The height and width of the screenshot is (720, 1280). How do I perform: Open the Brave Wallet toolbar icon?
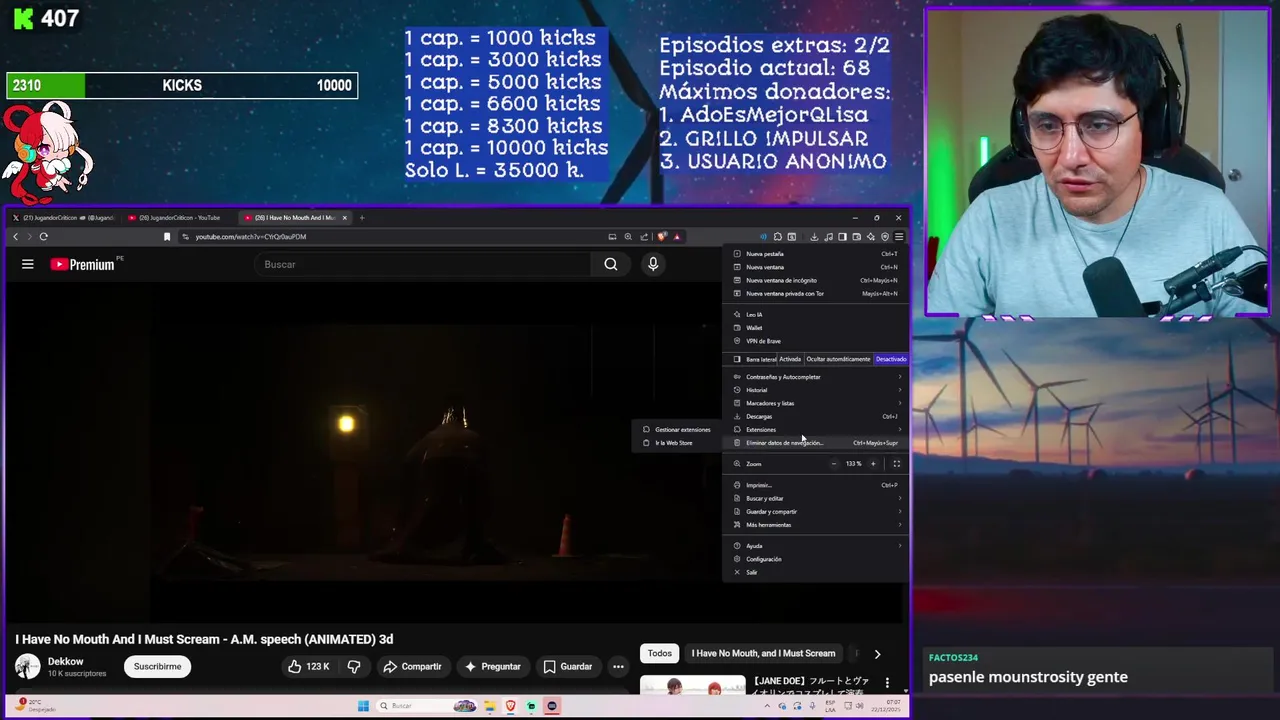(857, 237)
